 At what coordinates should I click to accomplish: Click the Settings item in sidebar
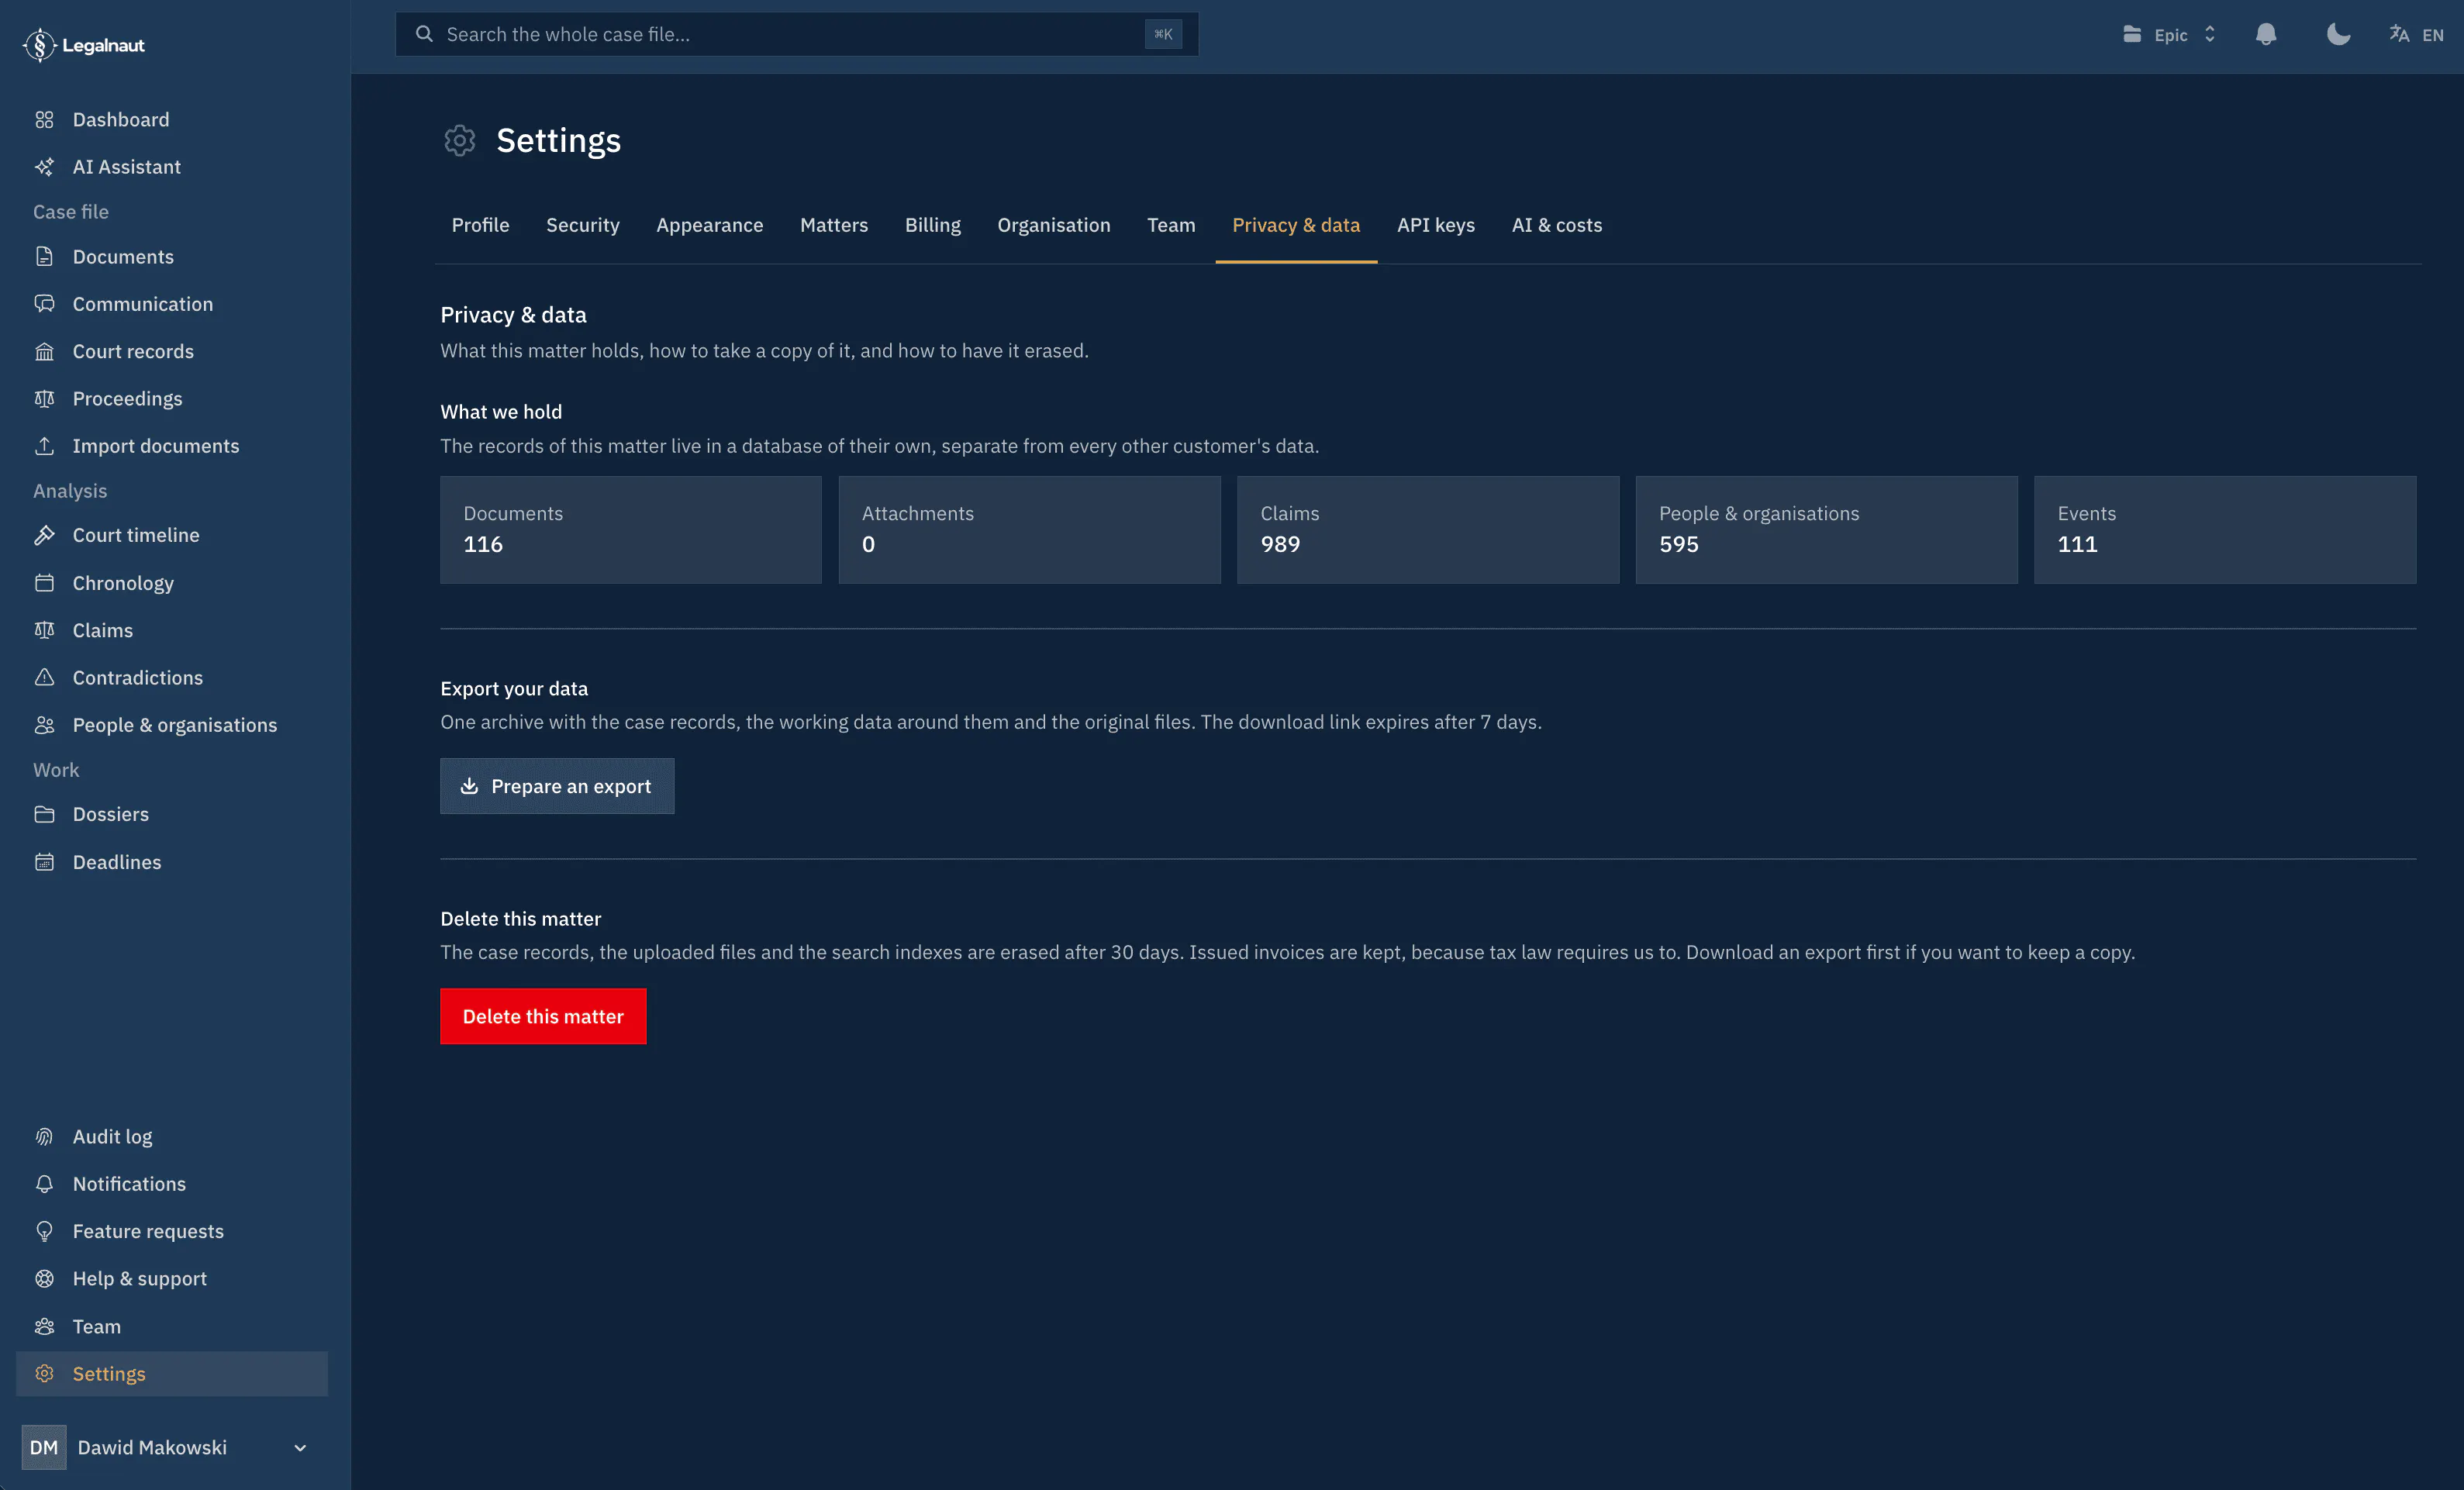point(172,1374)
